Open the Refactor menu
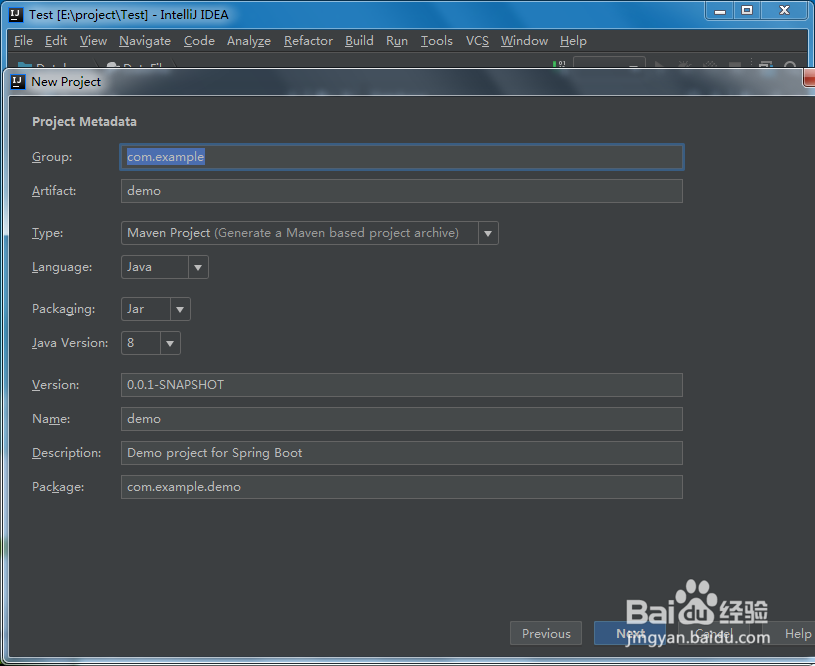 pos(308,41)
